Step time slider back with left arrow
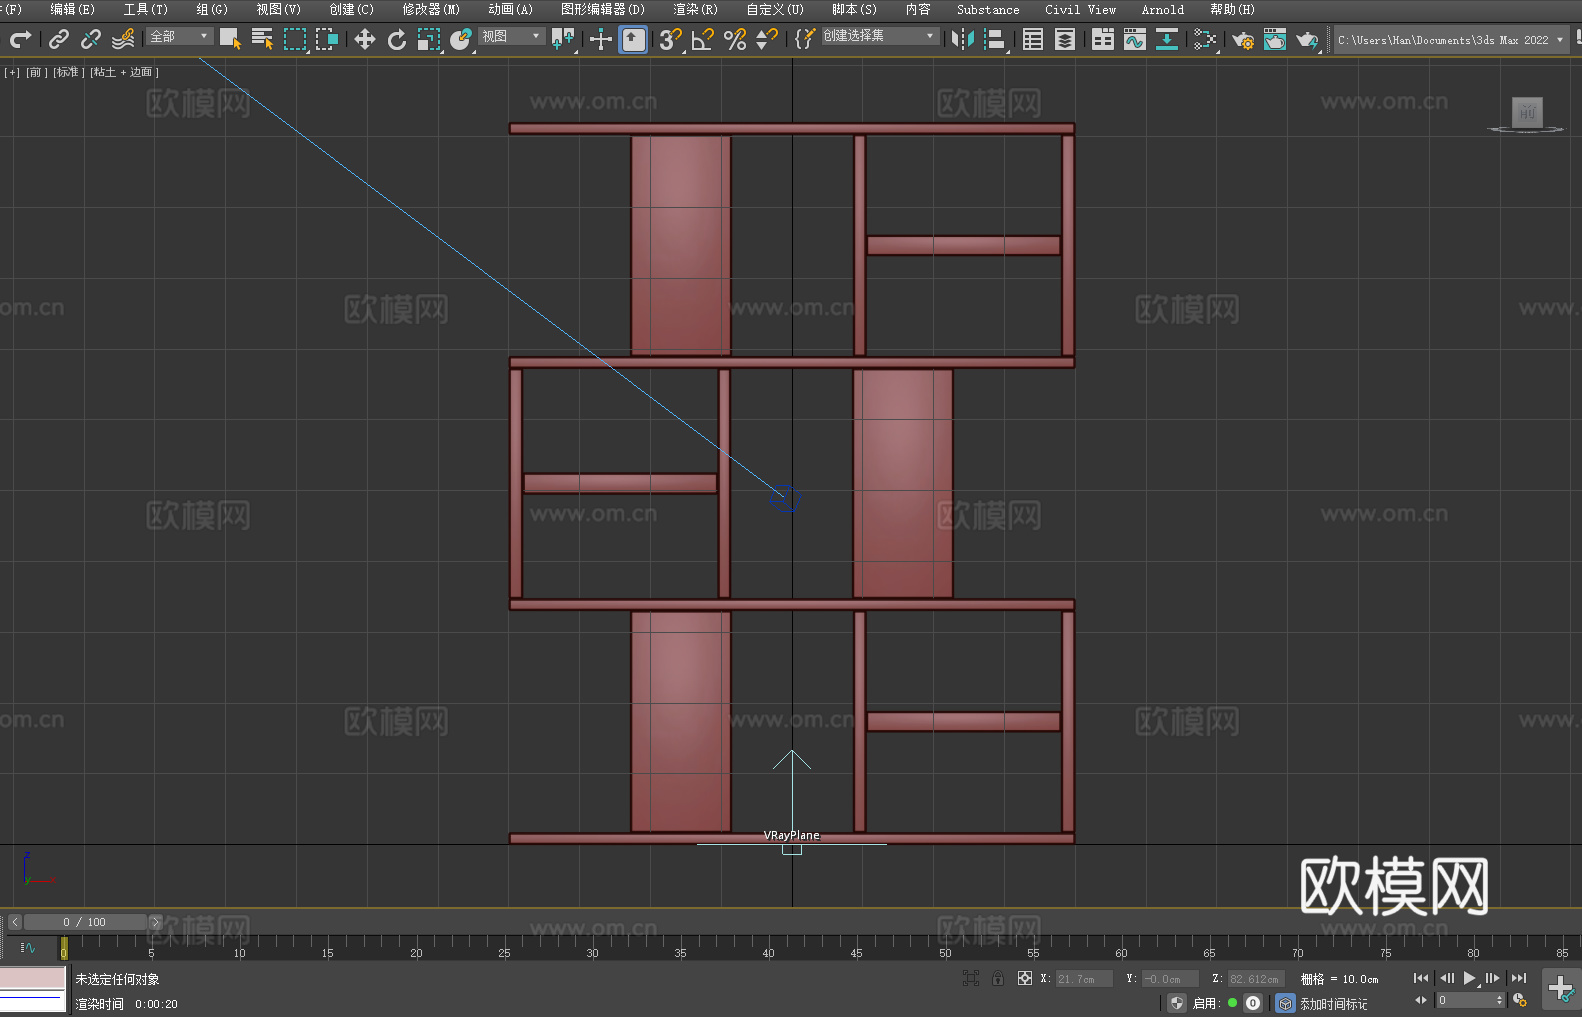Viewport: 1582px width, 1017px height. pos(14,922)
